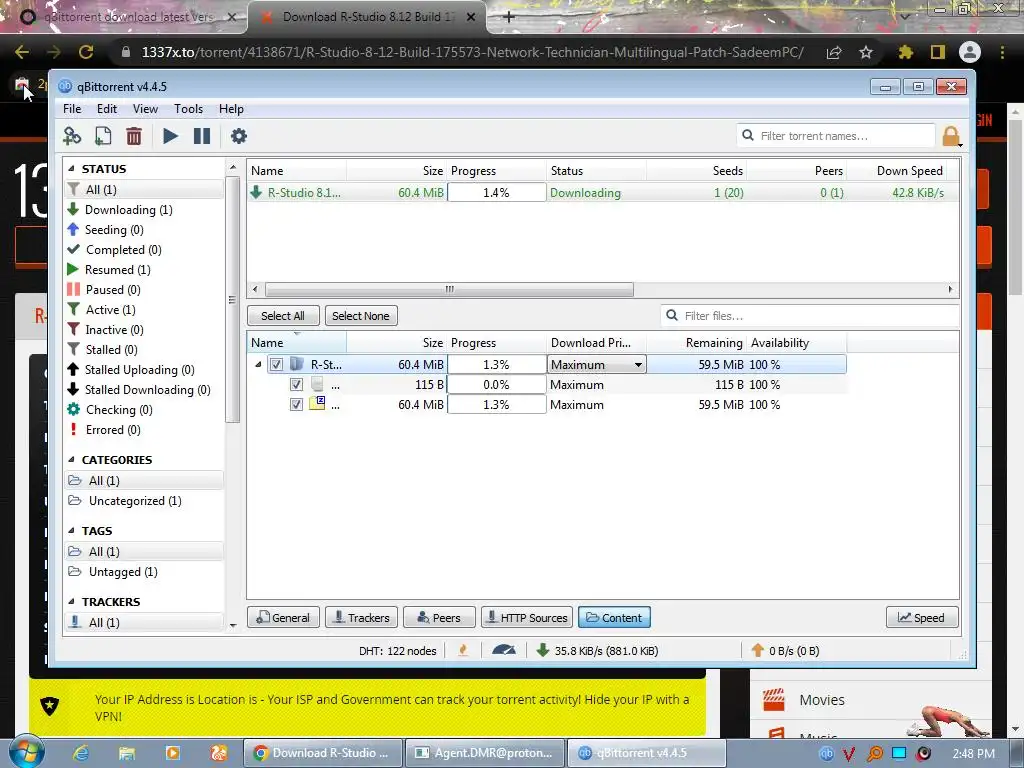Open the Windows Start button

[x=26, y=752]
